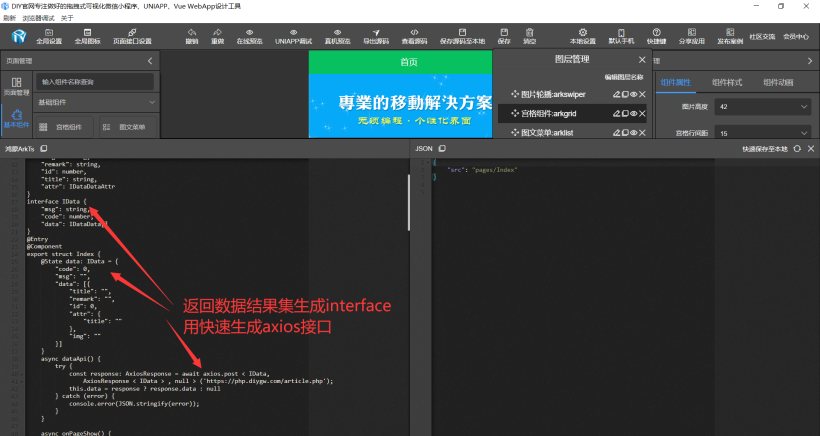Open 全局设置 global settings
The width and height of the screenshot is (820, 436).
click(x=49, y=35)
